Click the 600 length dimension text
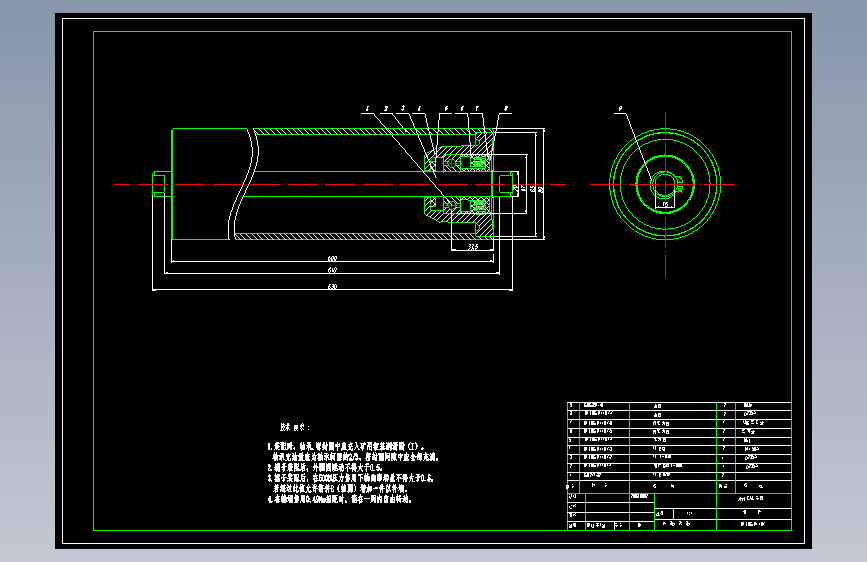 click(x=332, y=258)
